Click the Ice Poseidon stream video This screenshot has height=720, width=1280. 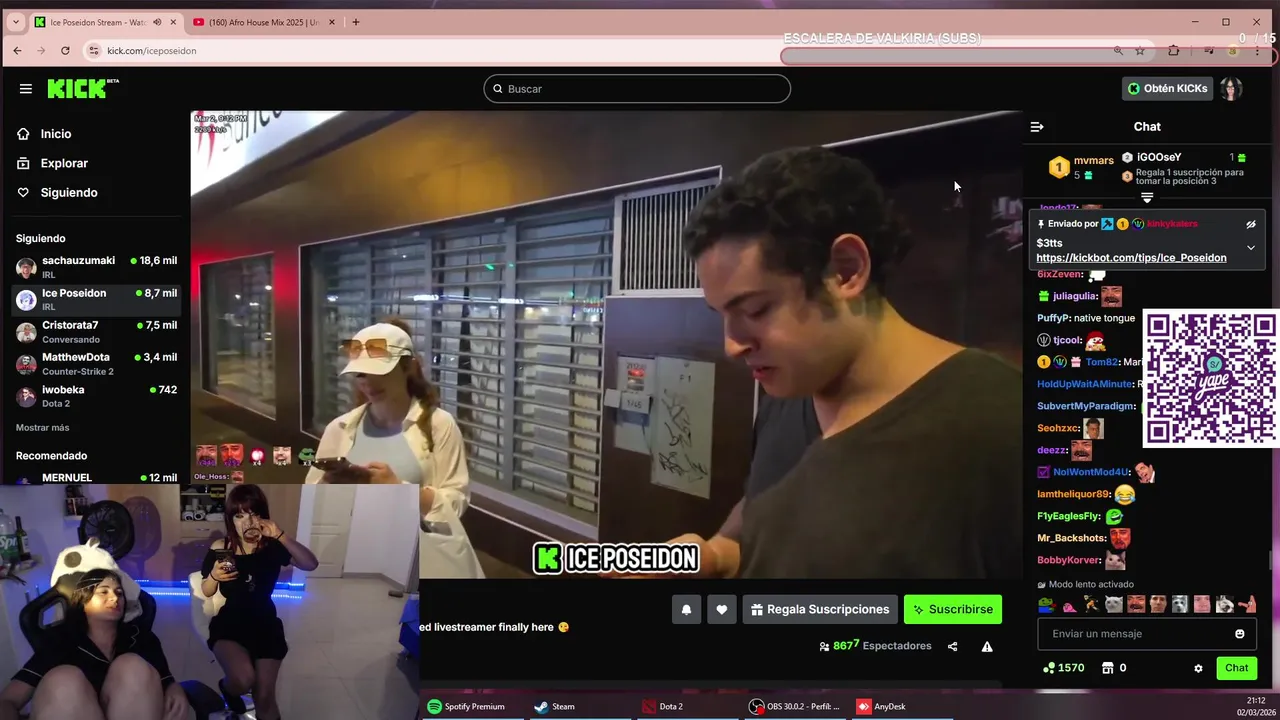click(606, 344)
